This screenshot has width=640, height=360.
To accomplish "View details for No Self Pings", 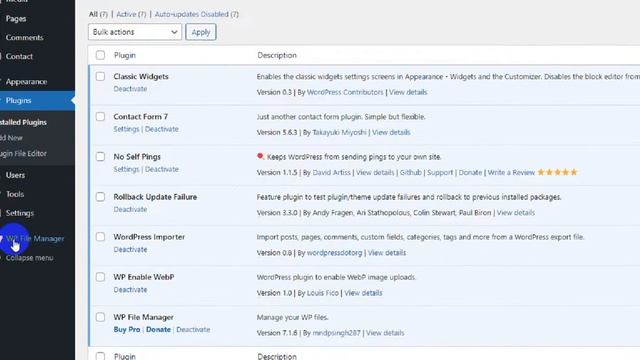I will (x=375, y=173).
